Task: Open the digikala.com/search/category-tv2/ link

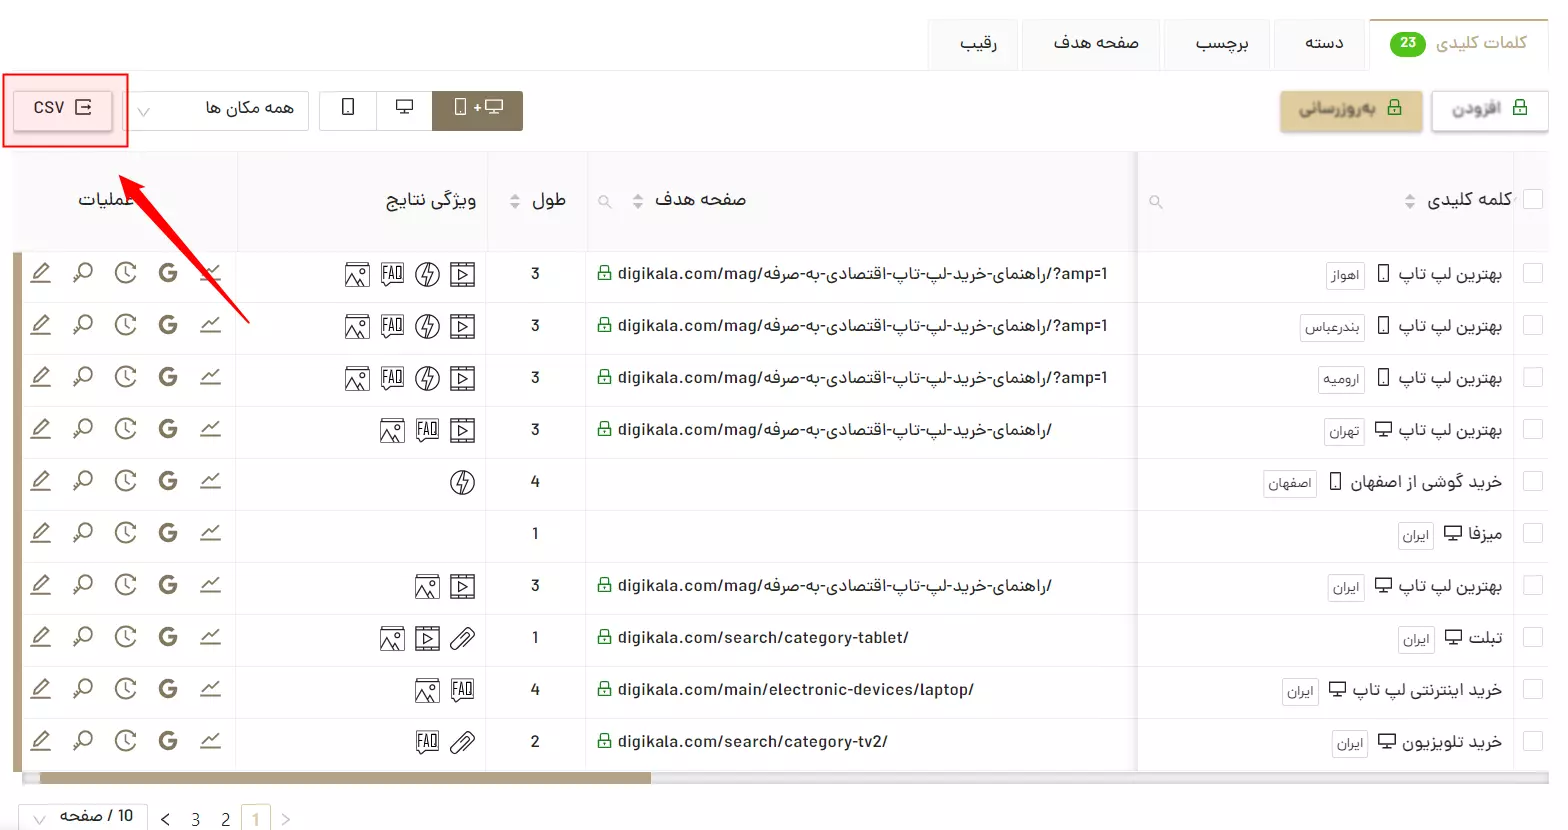Action: (752, 741)
